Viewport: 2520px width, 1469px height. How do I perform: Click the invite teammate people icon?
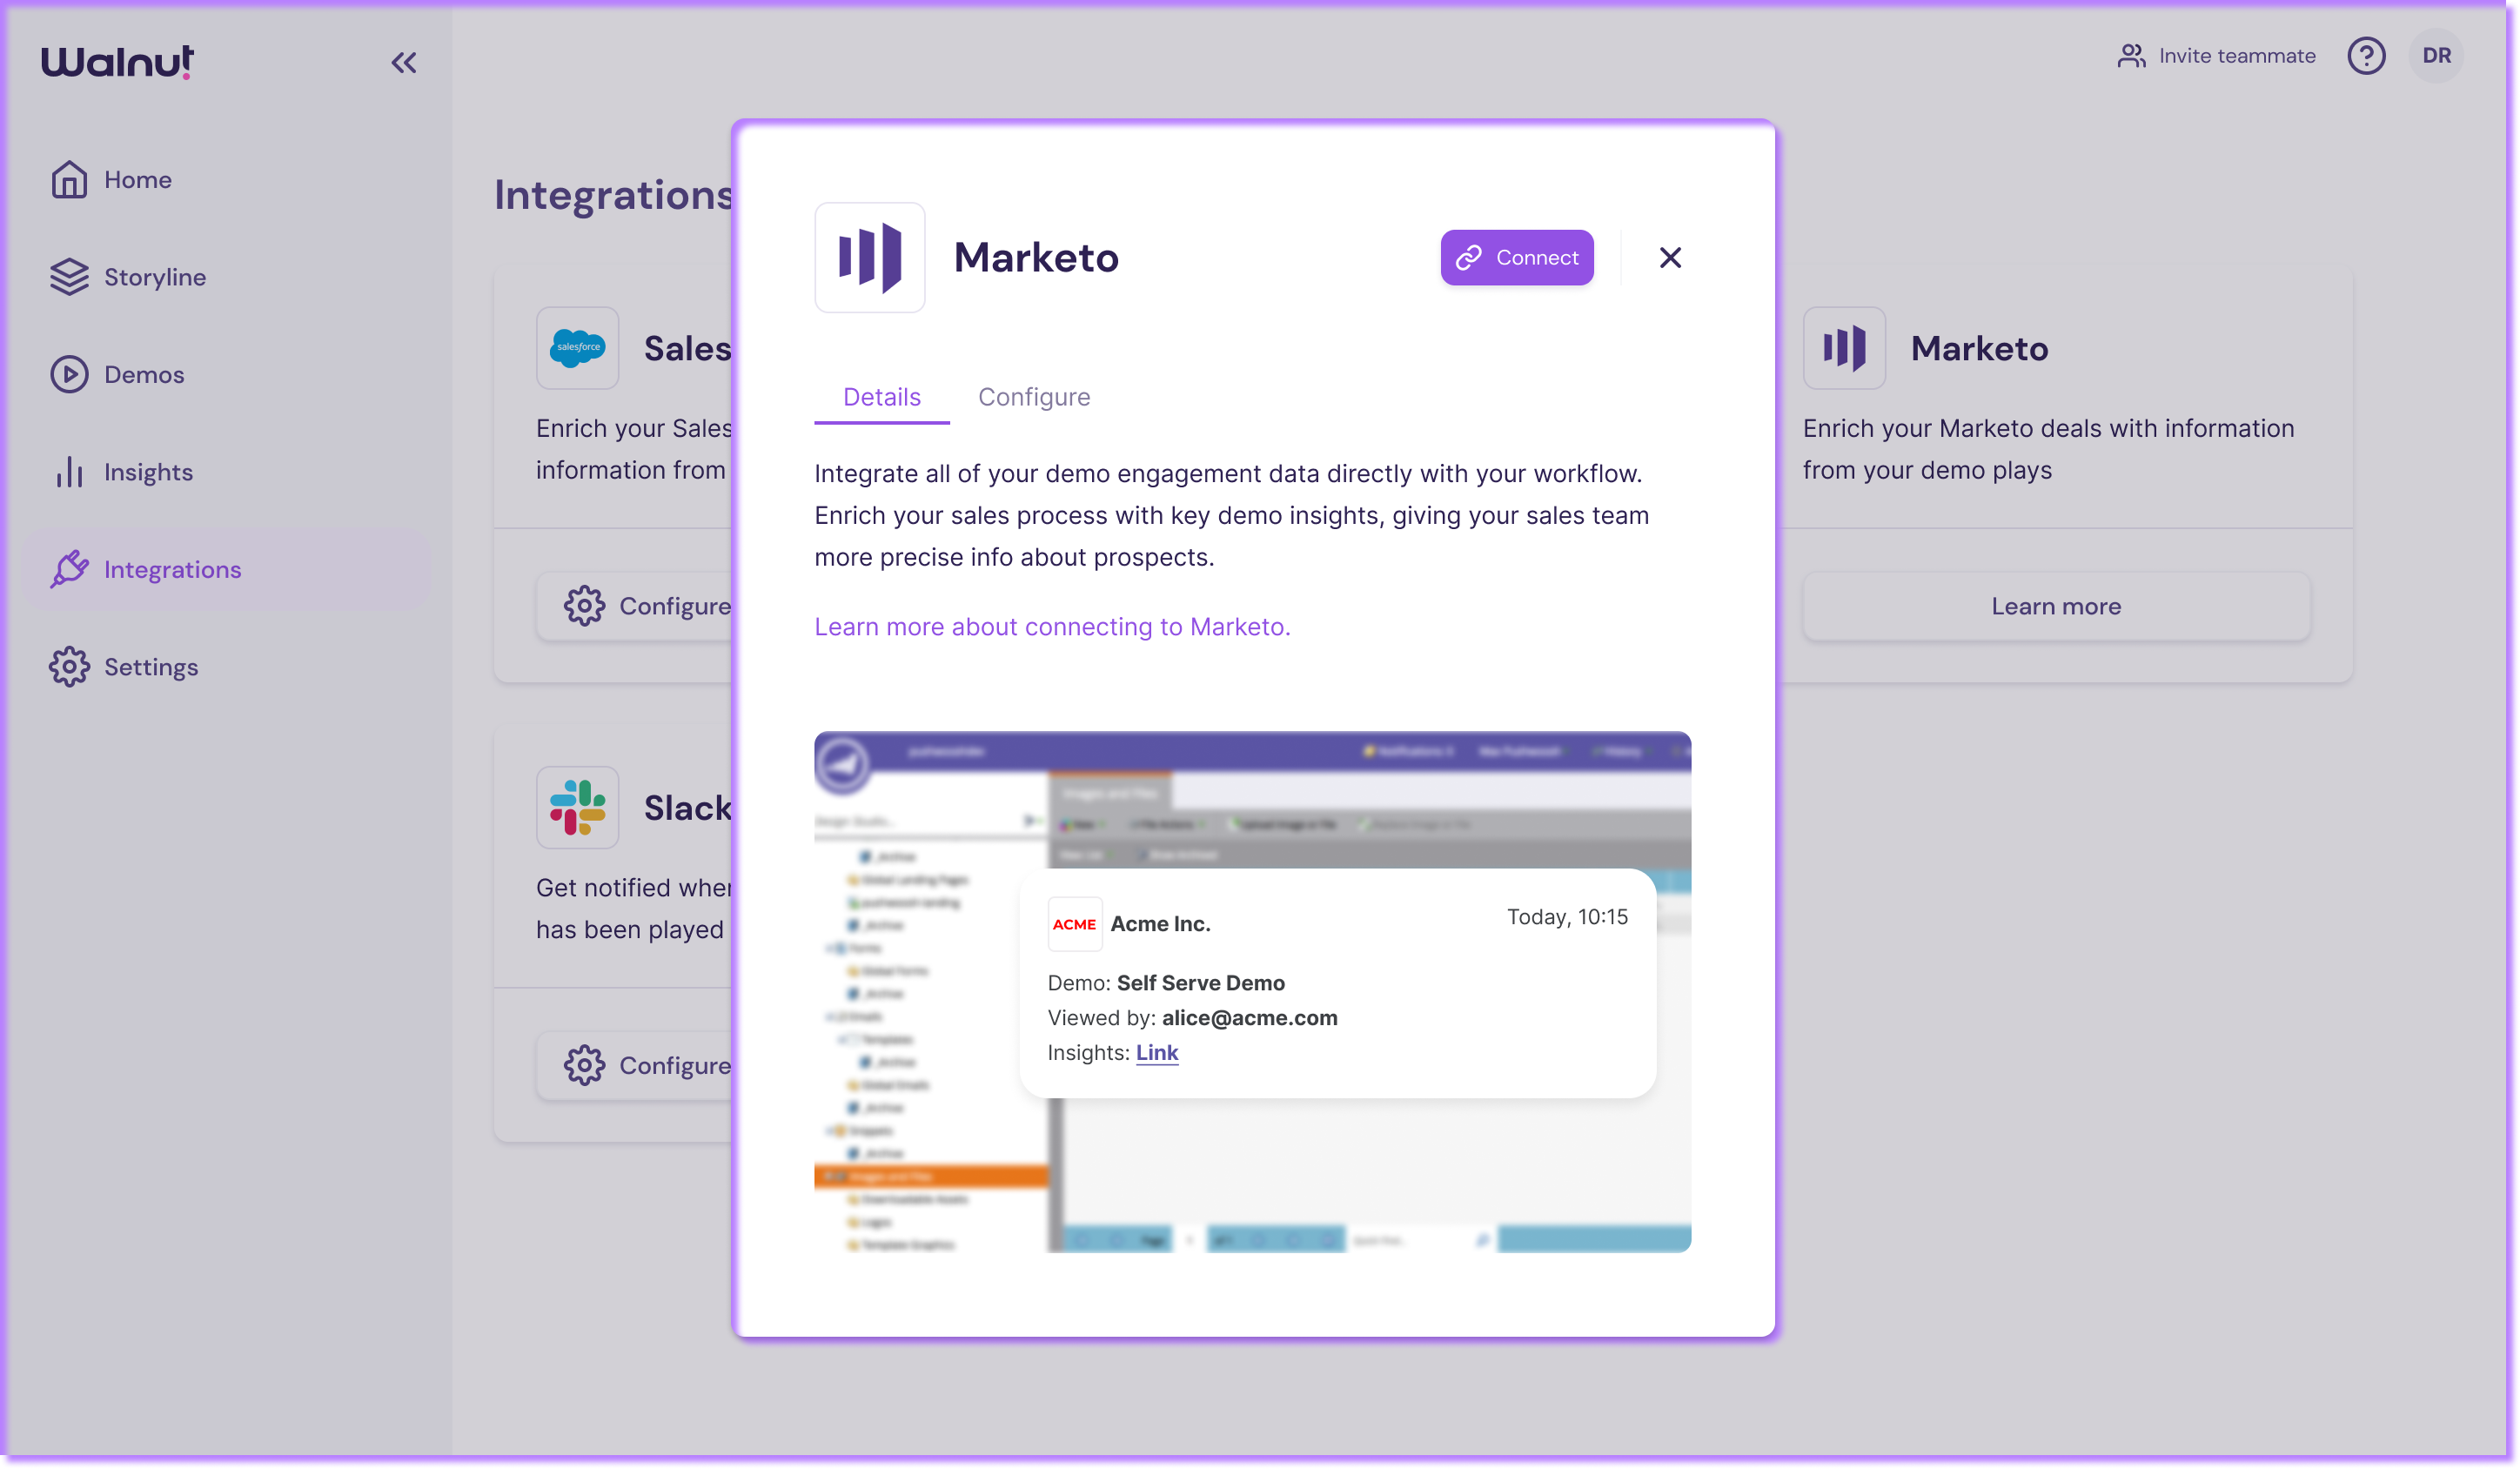pos(2131,56)
